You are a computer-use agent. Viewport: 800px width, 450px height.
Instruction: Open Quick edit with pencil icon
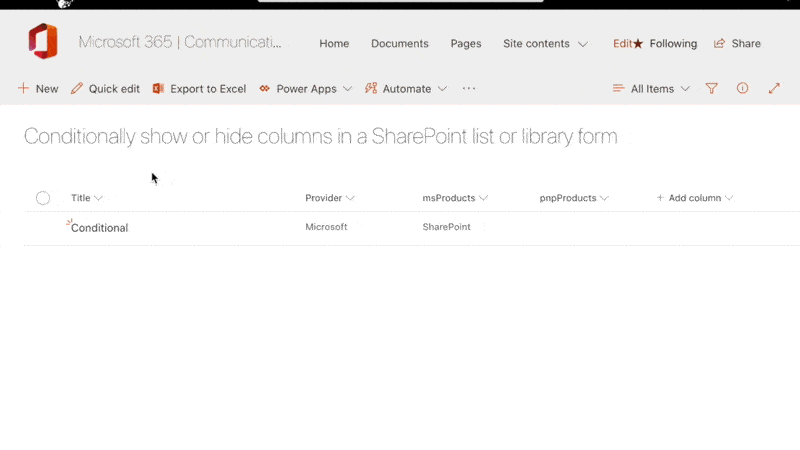(x=105, y=89)
